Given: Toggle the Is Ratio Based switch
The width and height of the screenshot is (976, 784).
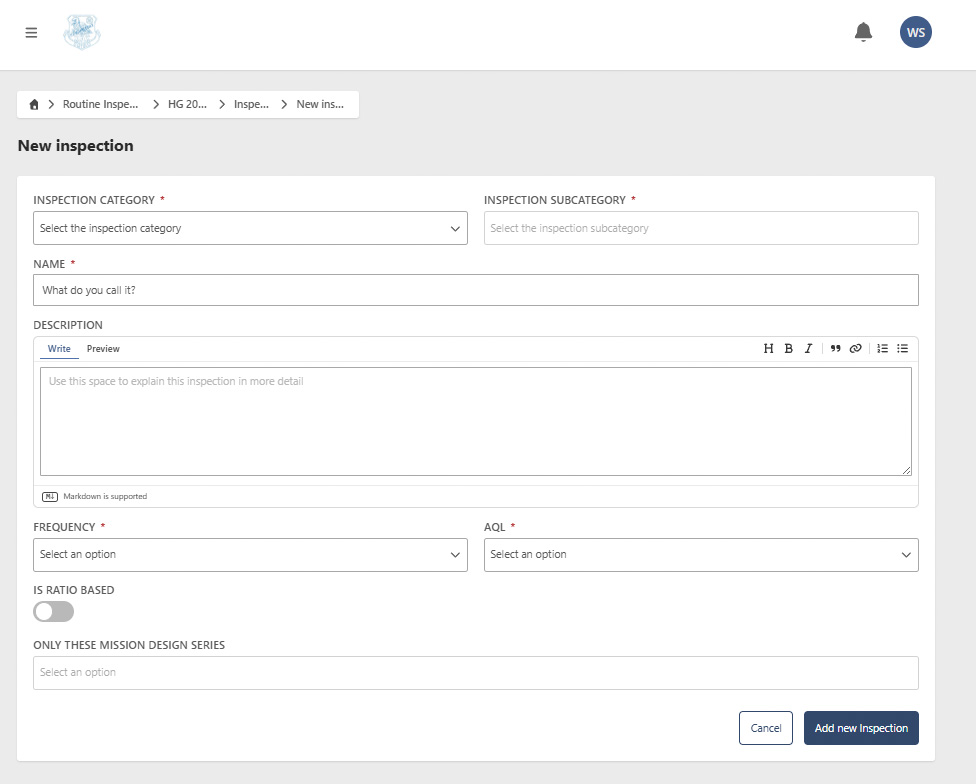Looking at the screenshot, I should pyautogui.click(x=54, y=612).
